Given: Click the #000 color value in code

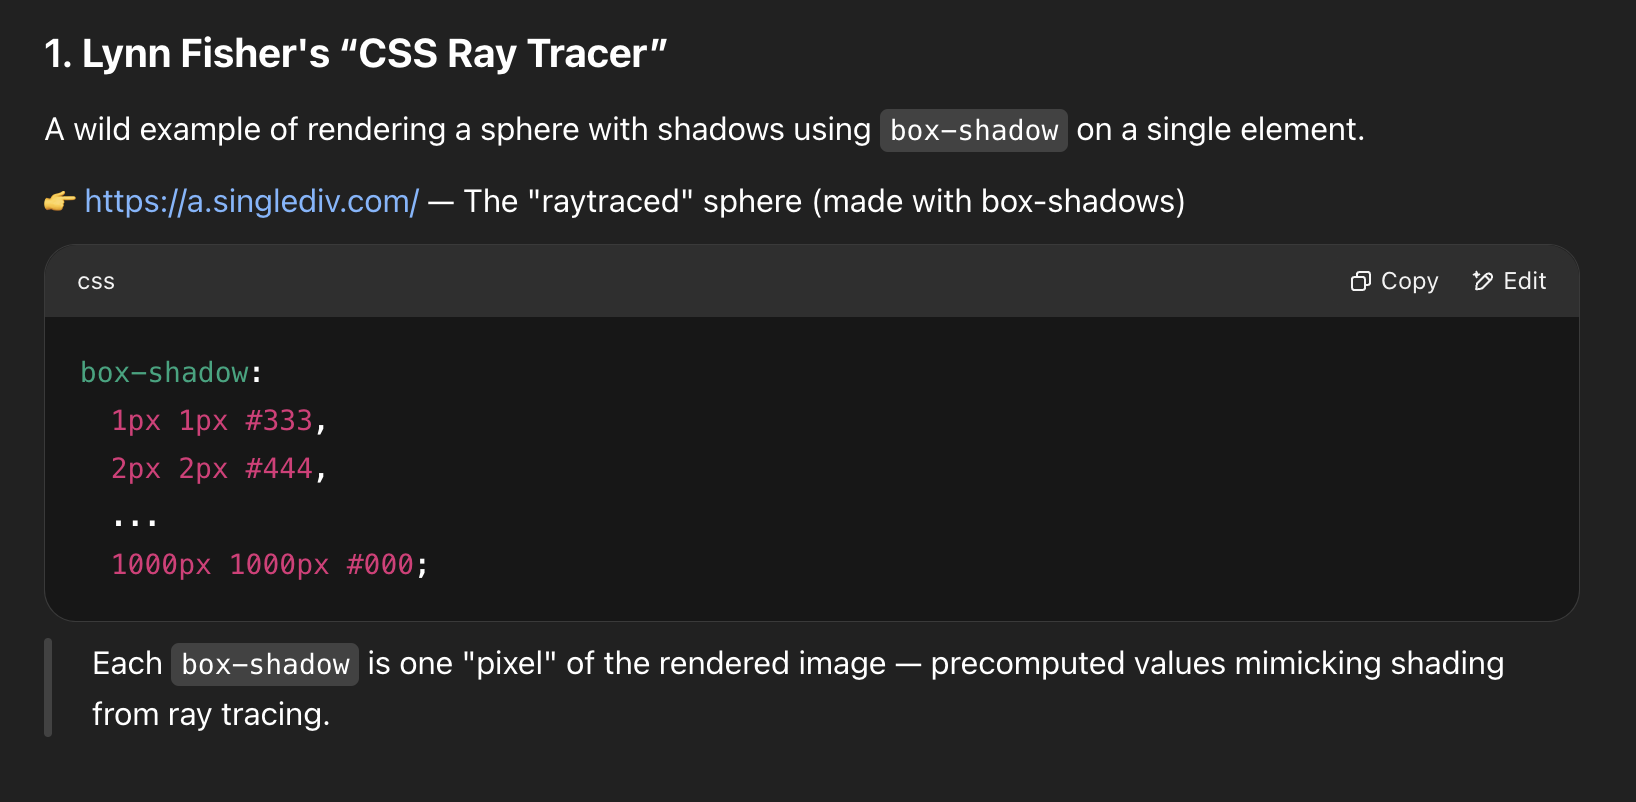Looking at the screenshot, I should point(380,565).
